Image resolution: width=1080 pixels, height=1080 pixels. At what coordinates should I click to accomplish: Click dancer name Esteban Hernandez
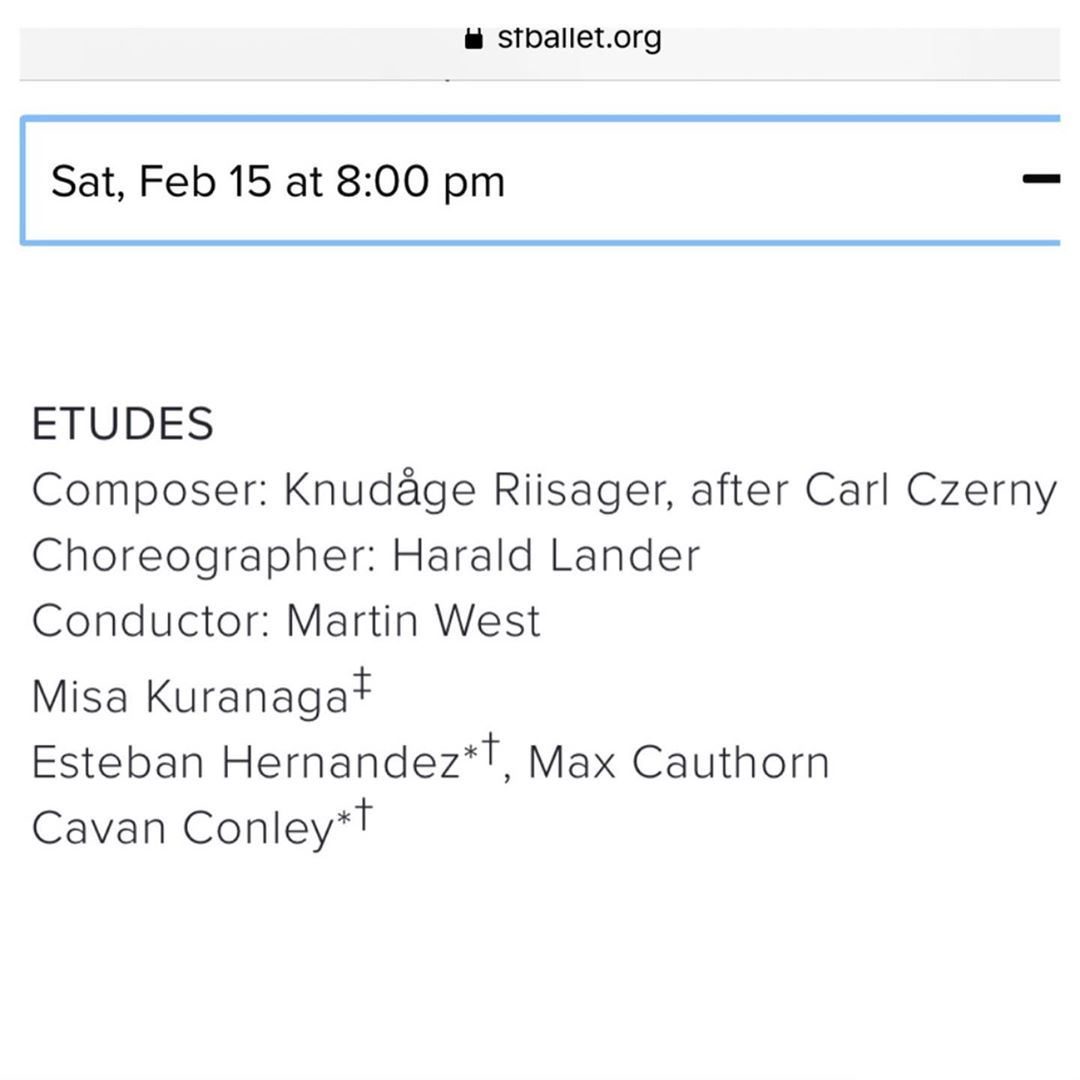[x=245, y=763]
